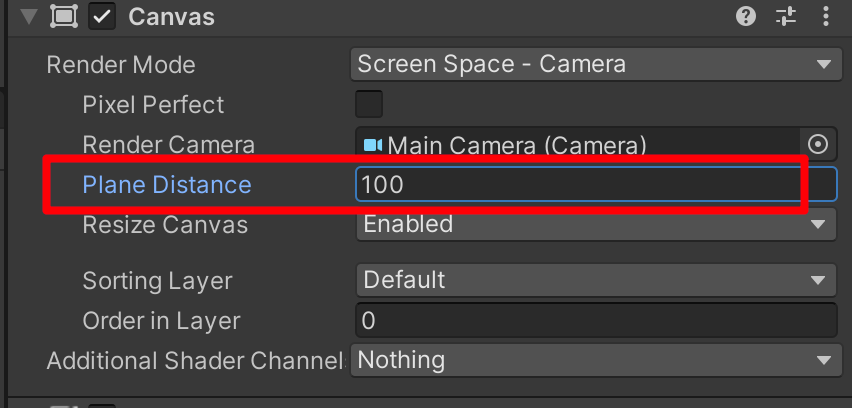The height and width of the screenshot is (408, 852).
Task: Open the Canvas component three-dot menu
Action: 825,17
